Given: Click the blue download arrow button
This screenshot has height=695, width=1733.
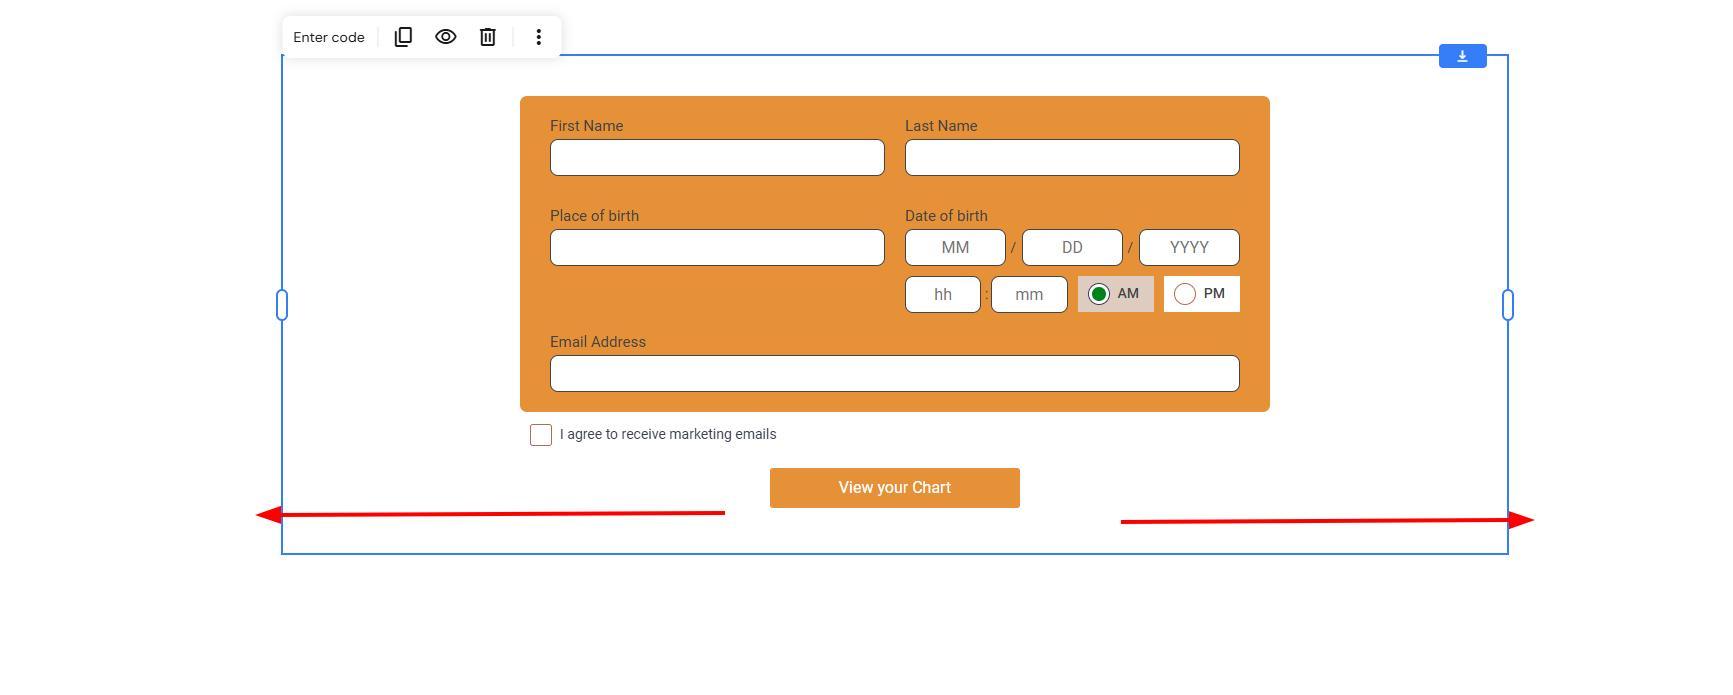Looking at the screenshot, I should [1462, 56].
